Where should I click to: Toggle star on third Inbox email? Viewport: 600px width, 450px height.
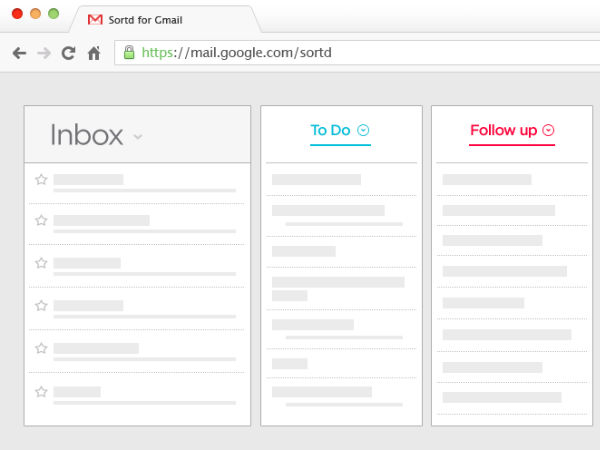point(41,263)
